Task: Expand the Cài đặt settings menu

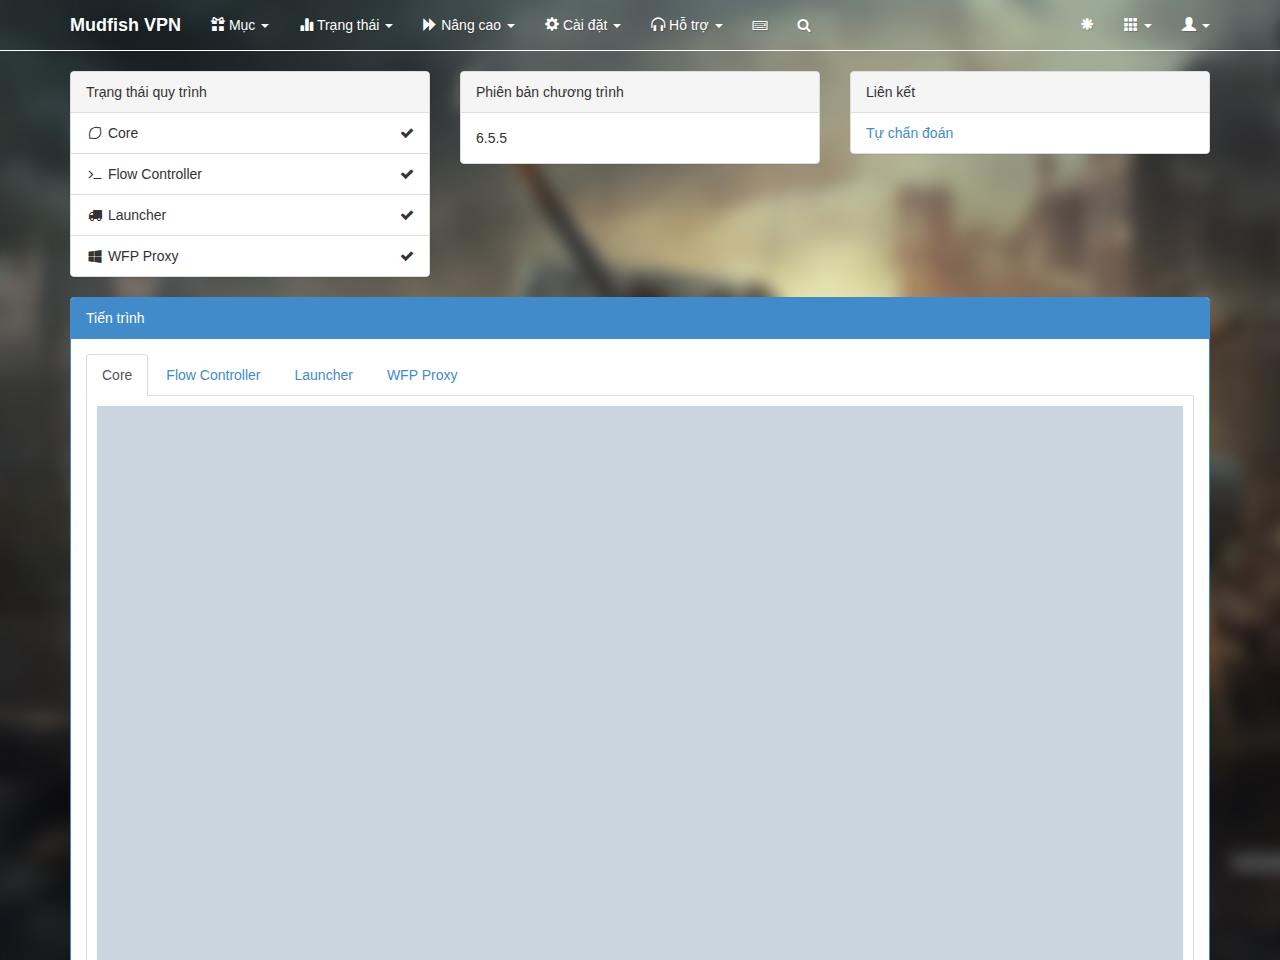Action: click(583, 25)
